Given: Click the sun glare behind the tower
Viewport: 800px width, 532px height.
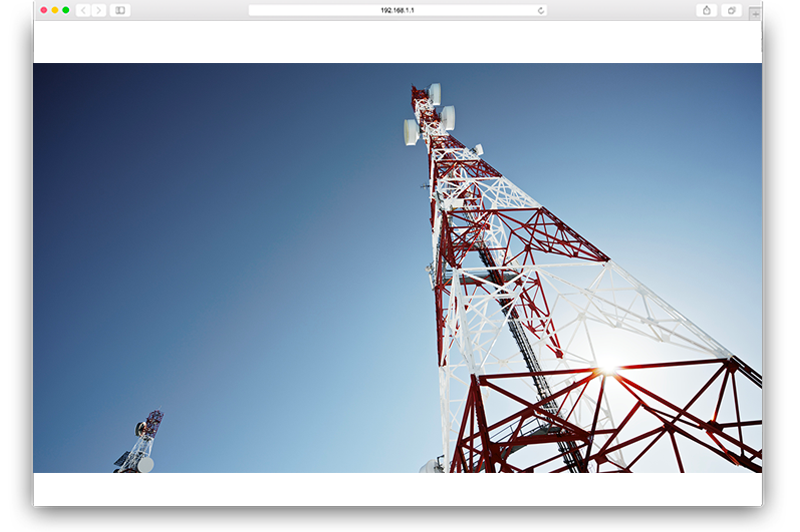Looking at the screenshot, I should [607, 370].
